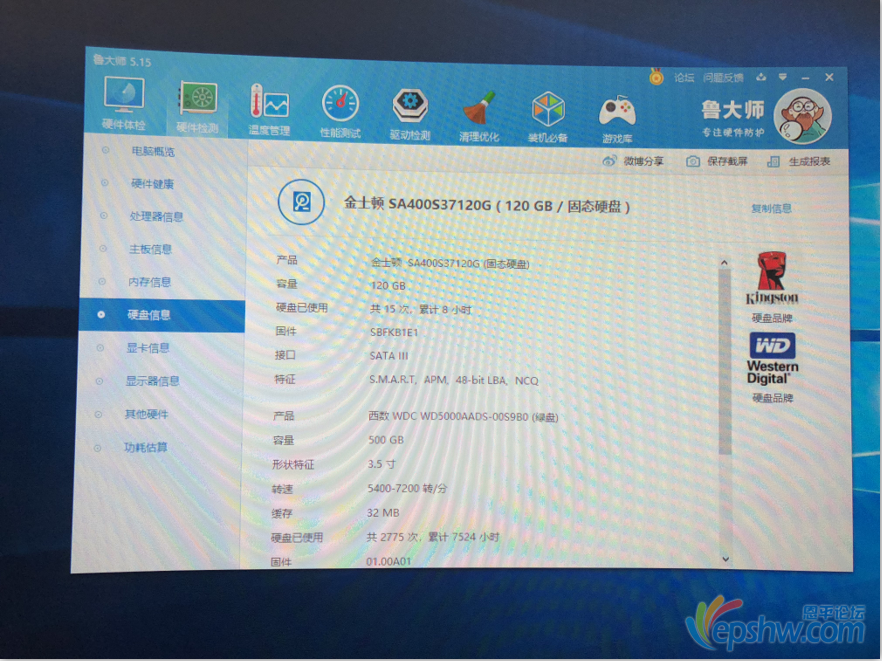The height and width of the screenshot is (661, 882).
Task: Open the 硬件体检 hardware checkup section
Action: point(124,104)
